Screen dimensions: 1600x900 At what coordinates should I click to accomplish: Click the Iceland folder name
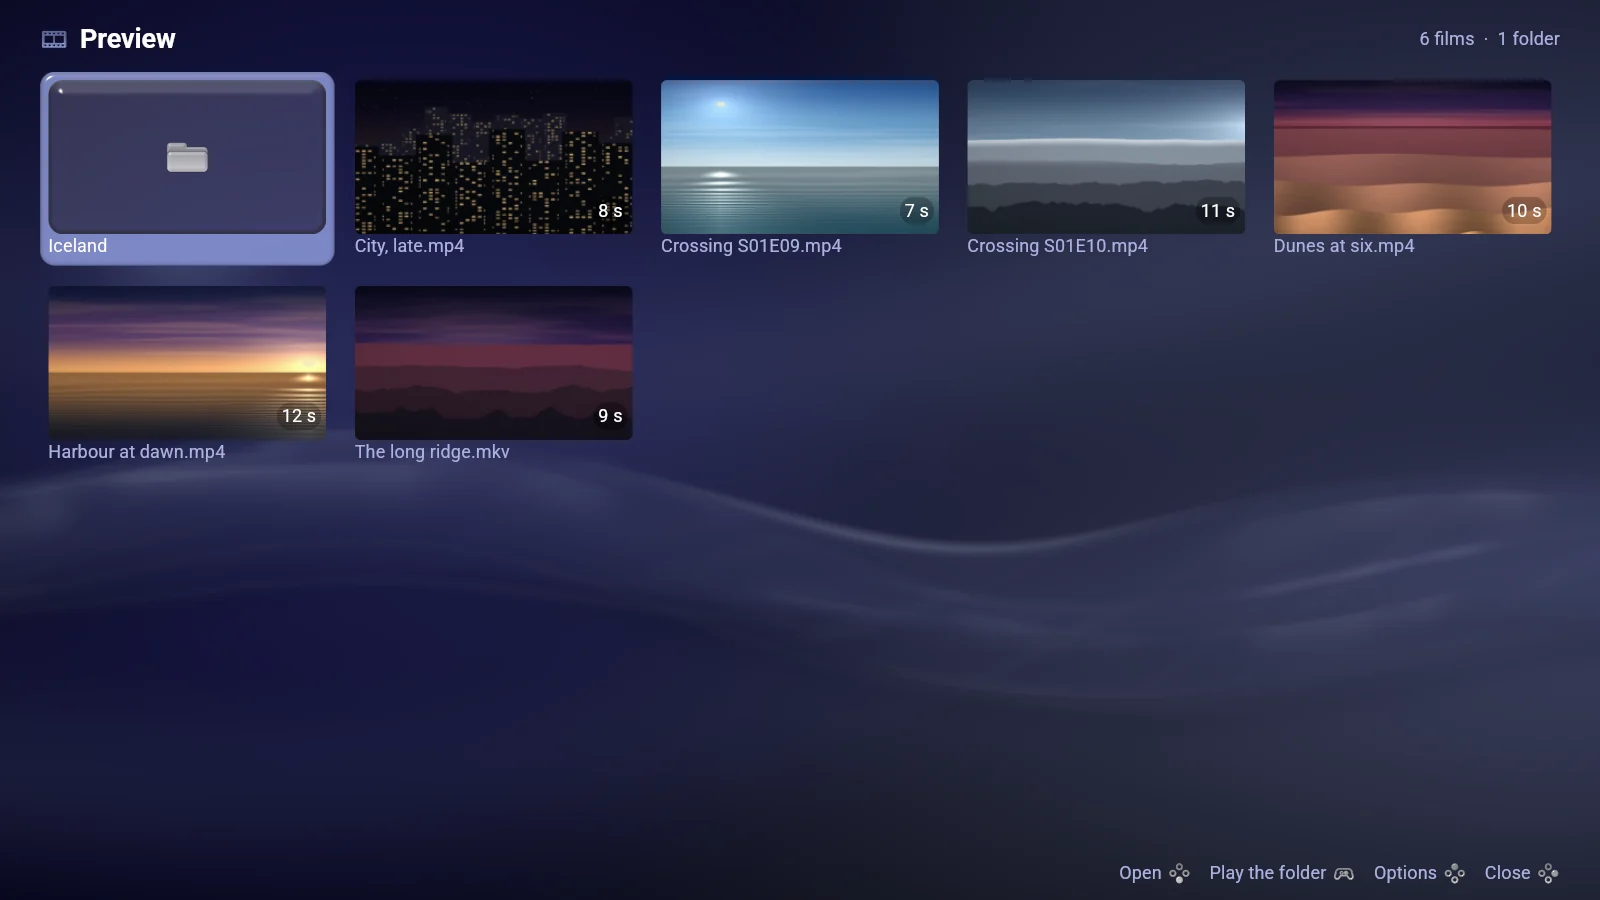point(77,246)
